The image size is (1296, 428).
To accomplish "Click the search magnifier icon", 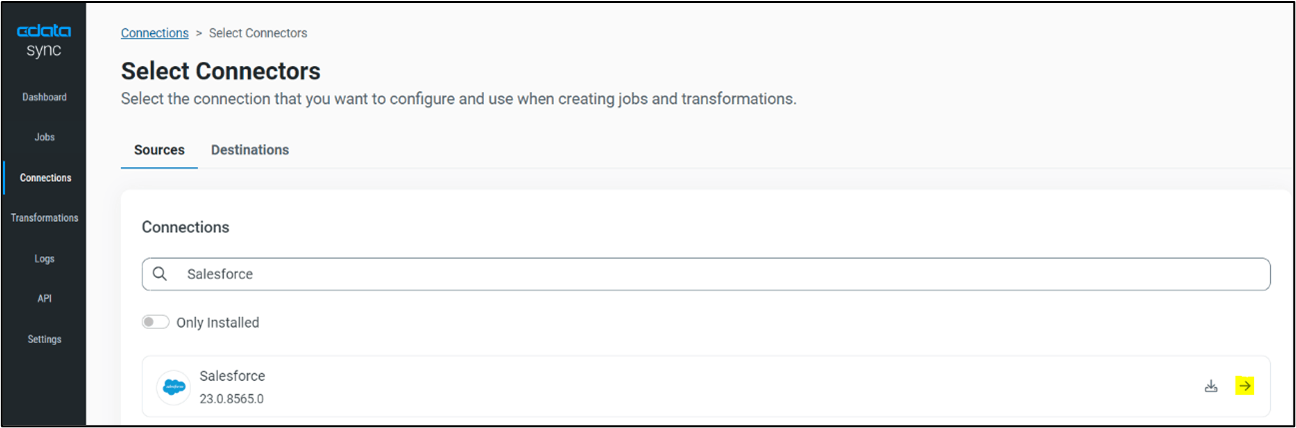I will coord(160,274).
